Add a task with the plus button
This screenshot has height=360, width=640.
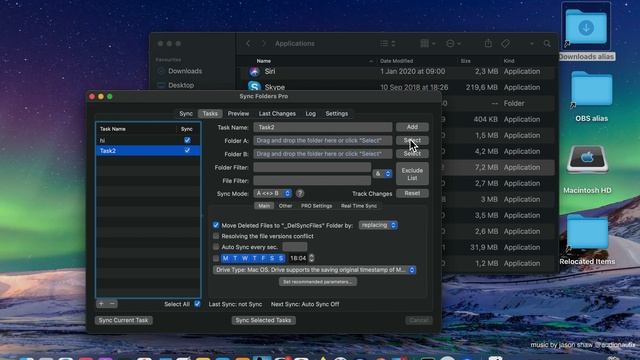101,304
